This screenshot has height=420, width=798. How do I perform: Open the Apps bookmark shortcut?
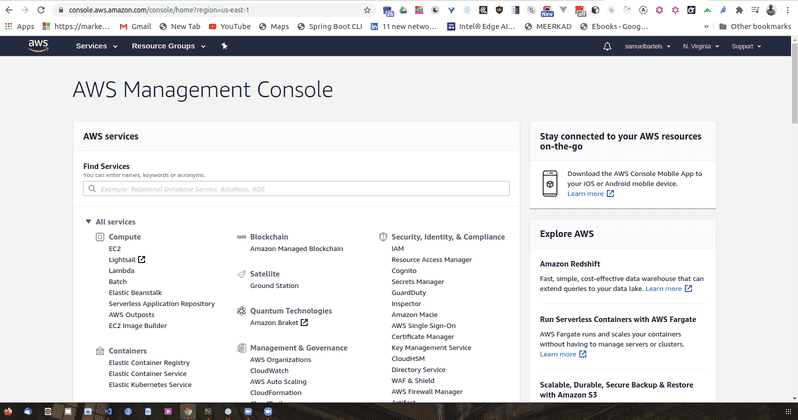pyautogui.click(x=19, y=26)
